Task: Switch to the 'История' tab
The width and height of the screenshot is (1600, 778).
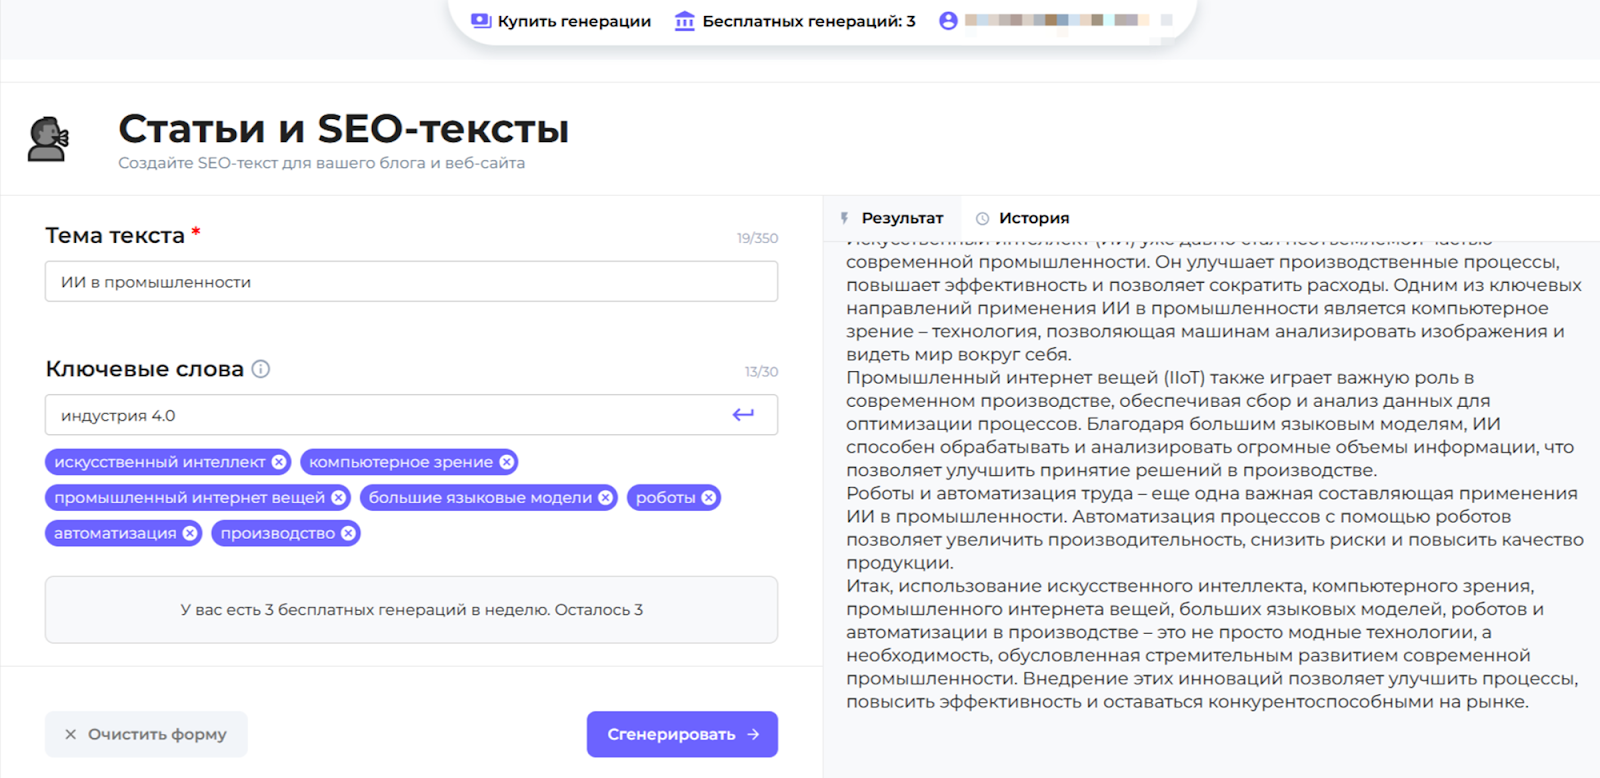Action: pos(1023,218)
